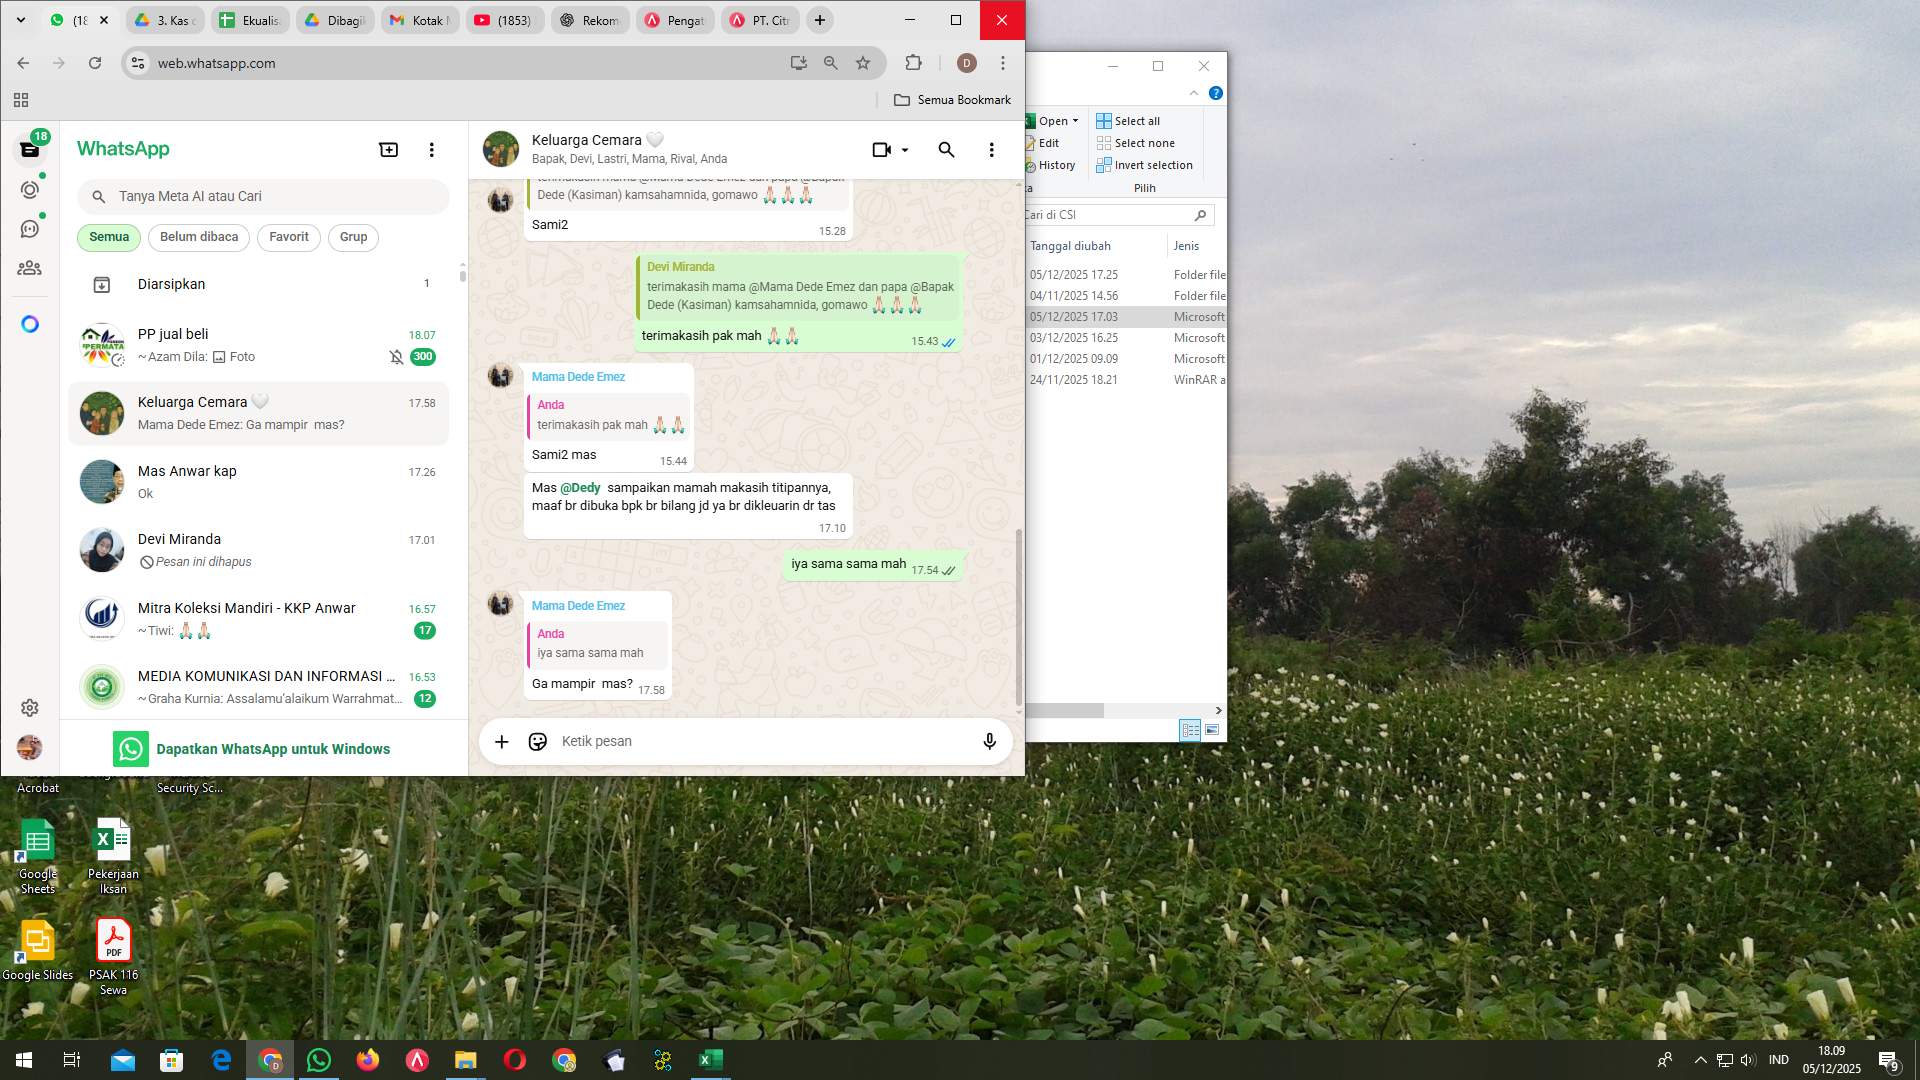Expand the Open button dropdown in File Explorer
Screen dimensions: 1920x1080
tap(1077, 120)
